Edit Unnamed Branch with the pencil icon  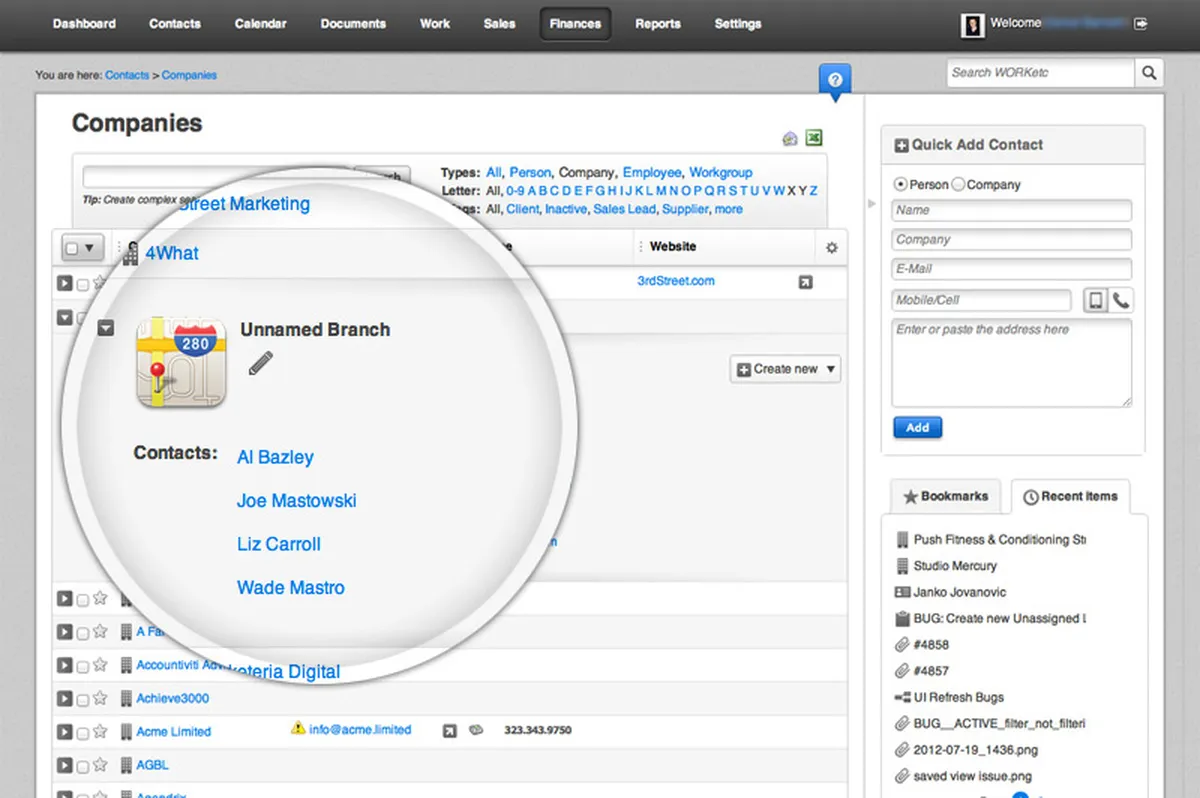click(260, 363)
